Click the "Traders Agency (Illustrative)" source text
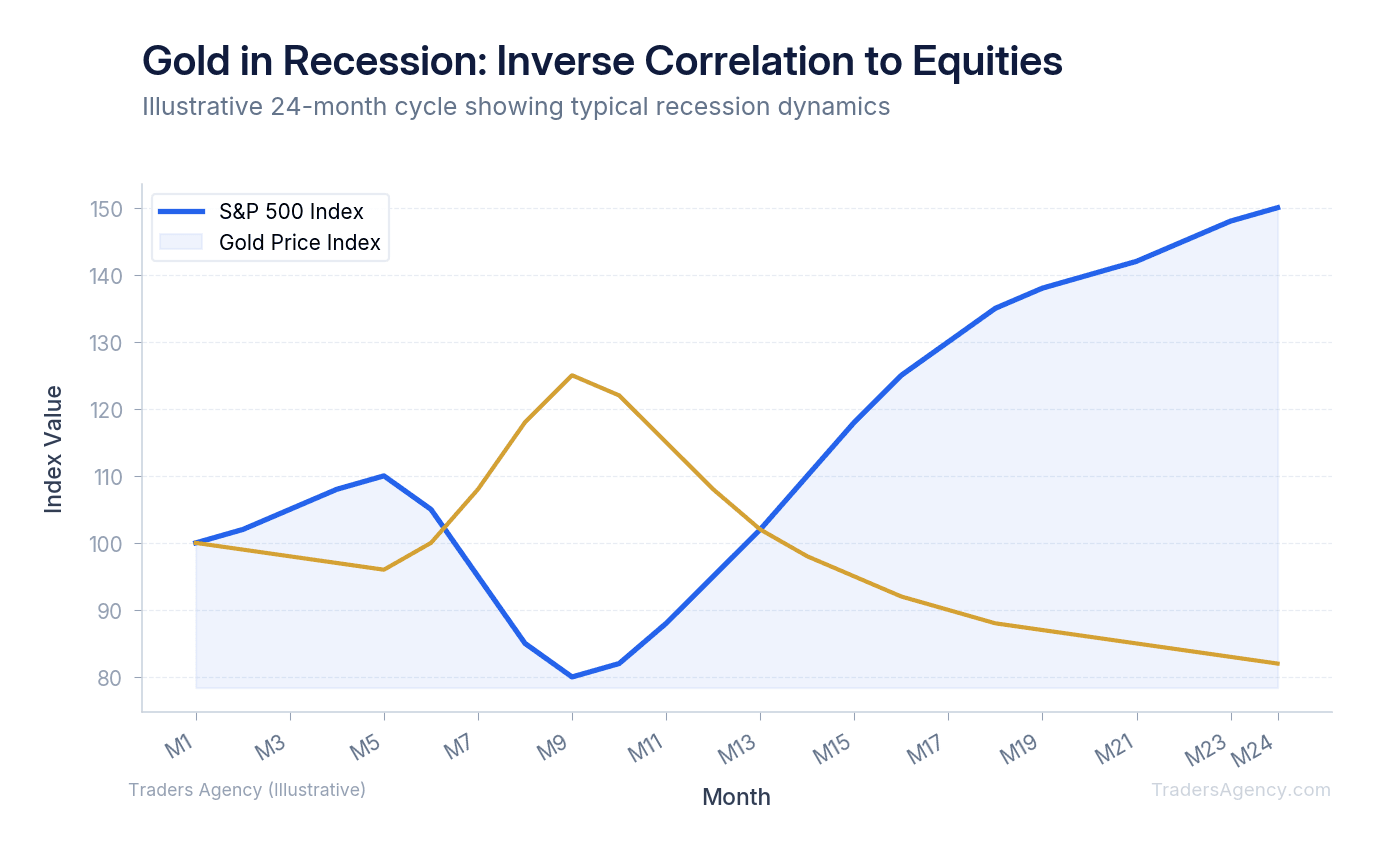The height and width of the screenshot is (854, 1376). click(247, 790)
